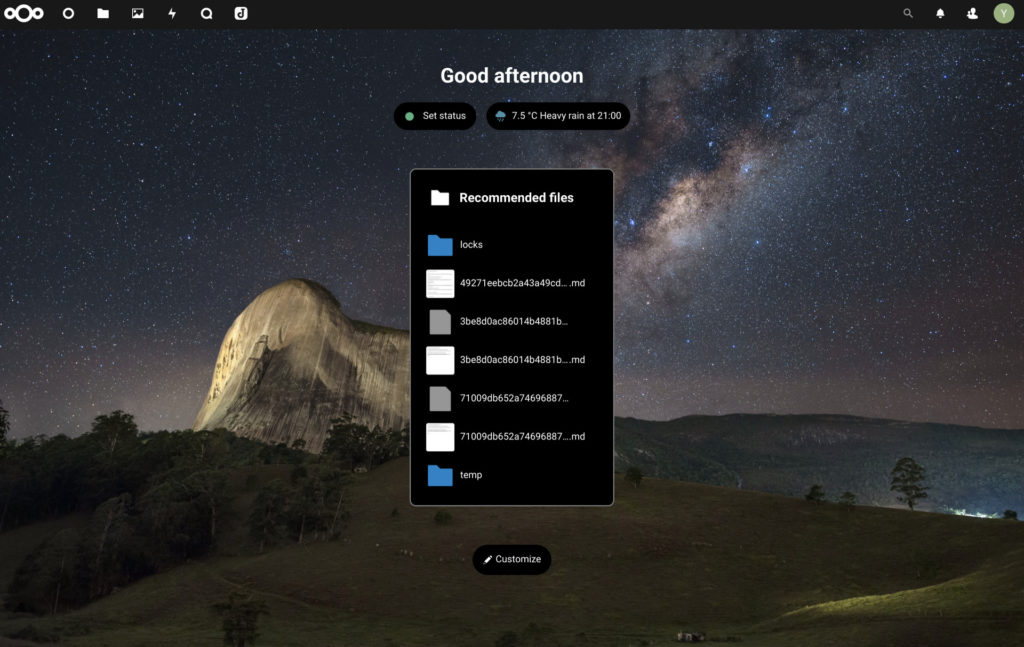Open the user avatar menu Y

tap(1004, 13)
